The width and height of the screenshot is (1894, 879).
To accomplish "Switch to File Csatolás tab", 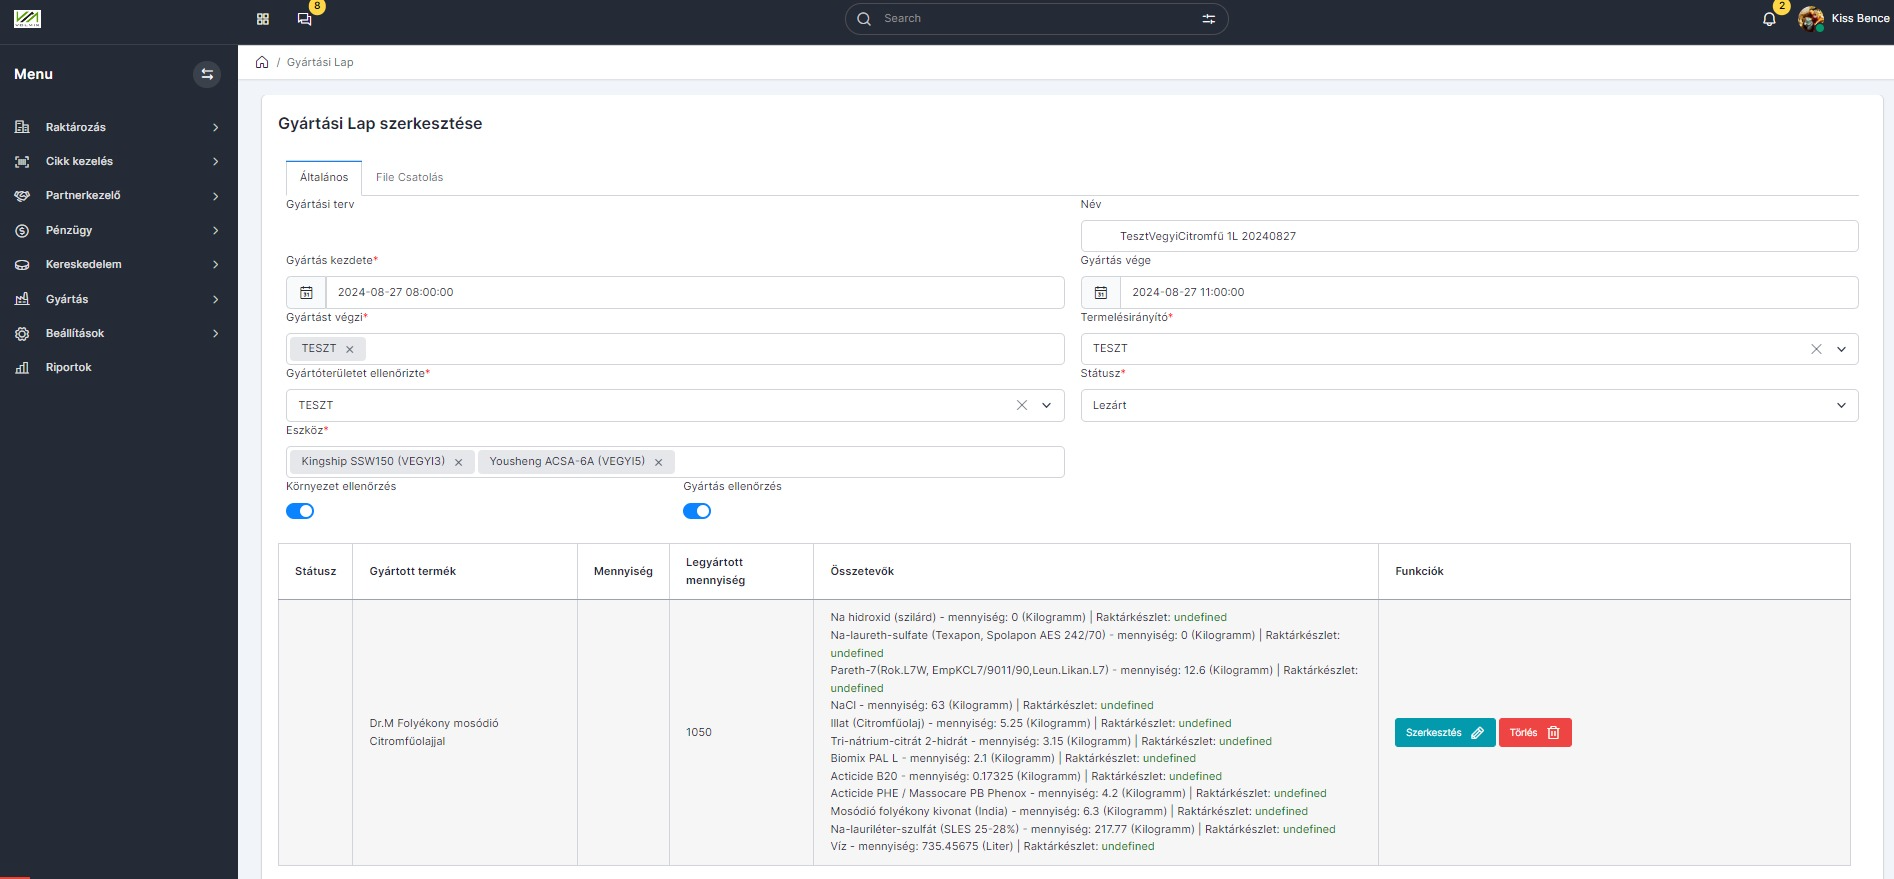I will (x=409, y=177).
